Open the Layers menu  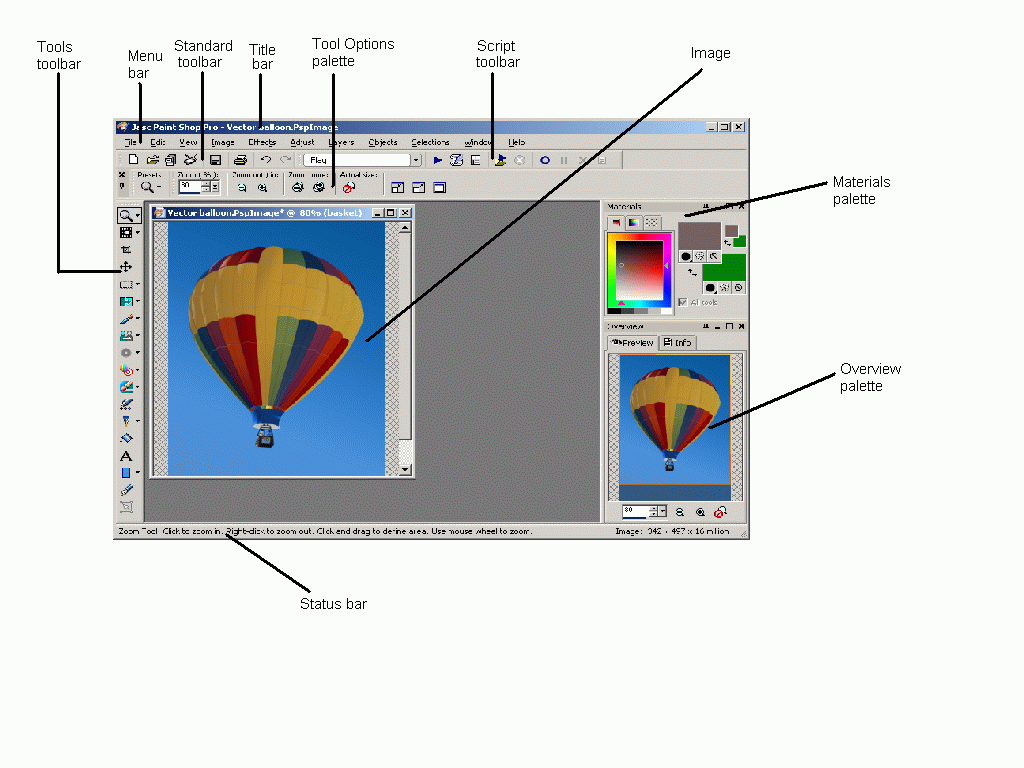click(x=341, y=143)
